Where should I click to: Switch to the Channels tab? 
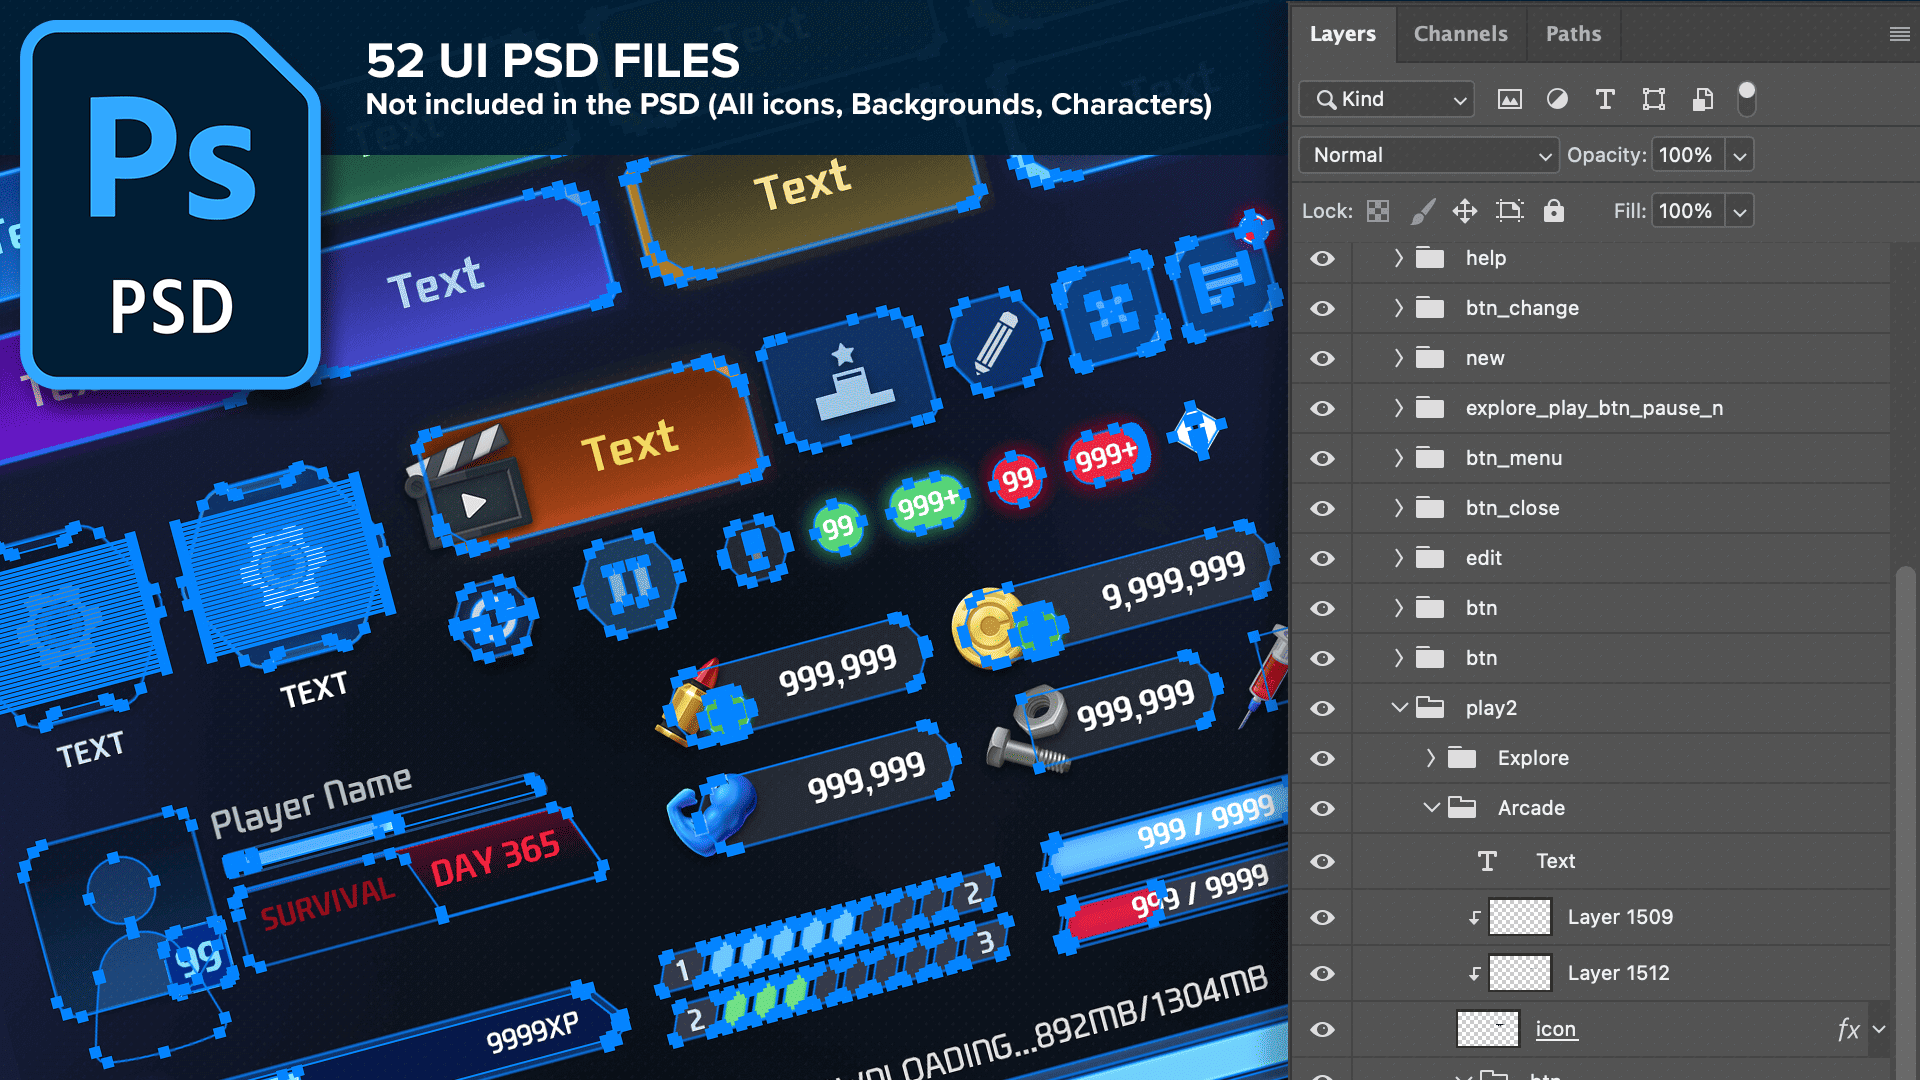[1460, 34]
